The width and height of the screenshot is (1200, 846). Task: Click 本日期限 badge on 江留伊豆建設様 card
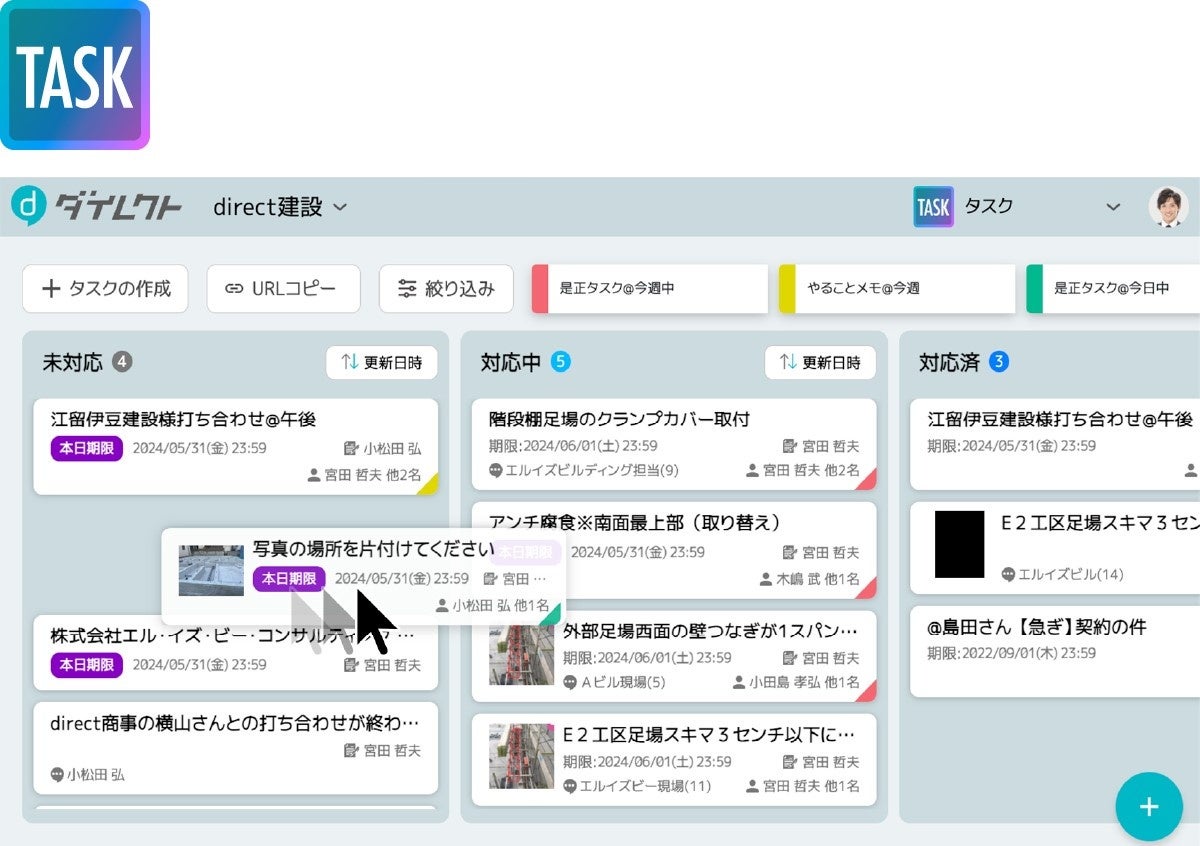[86, 448]
